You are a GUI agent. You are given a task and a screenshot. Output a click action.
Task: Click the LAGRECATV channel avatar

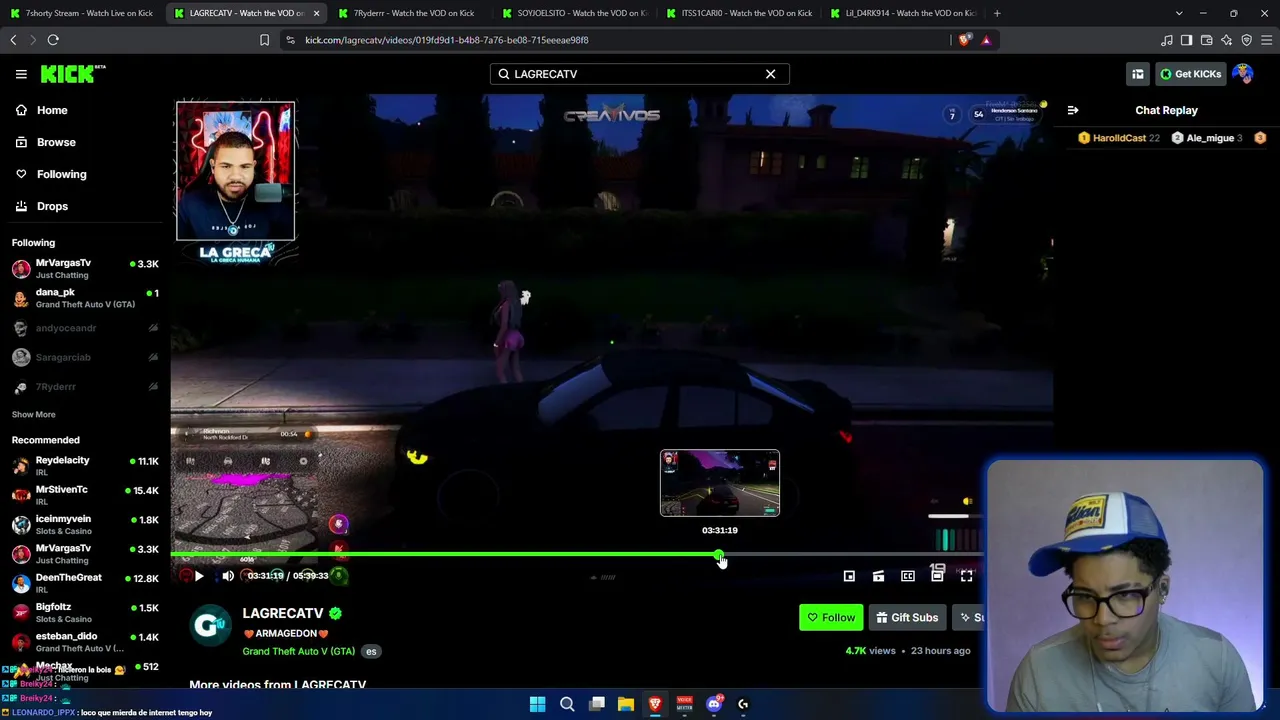[x=210, y=625]
